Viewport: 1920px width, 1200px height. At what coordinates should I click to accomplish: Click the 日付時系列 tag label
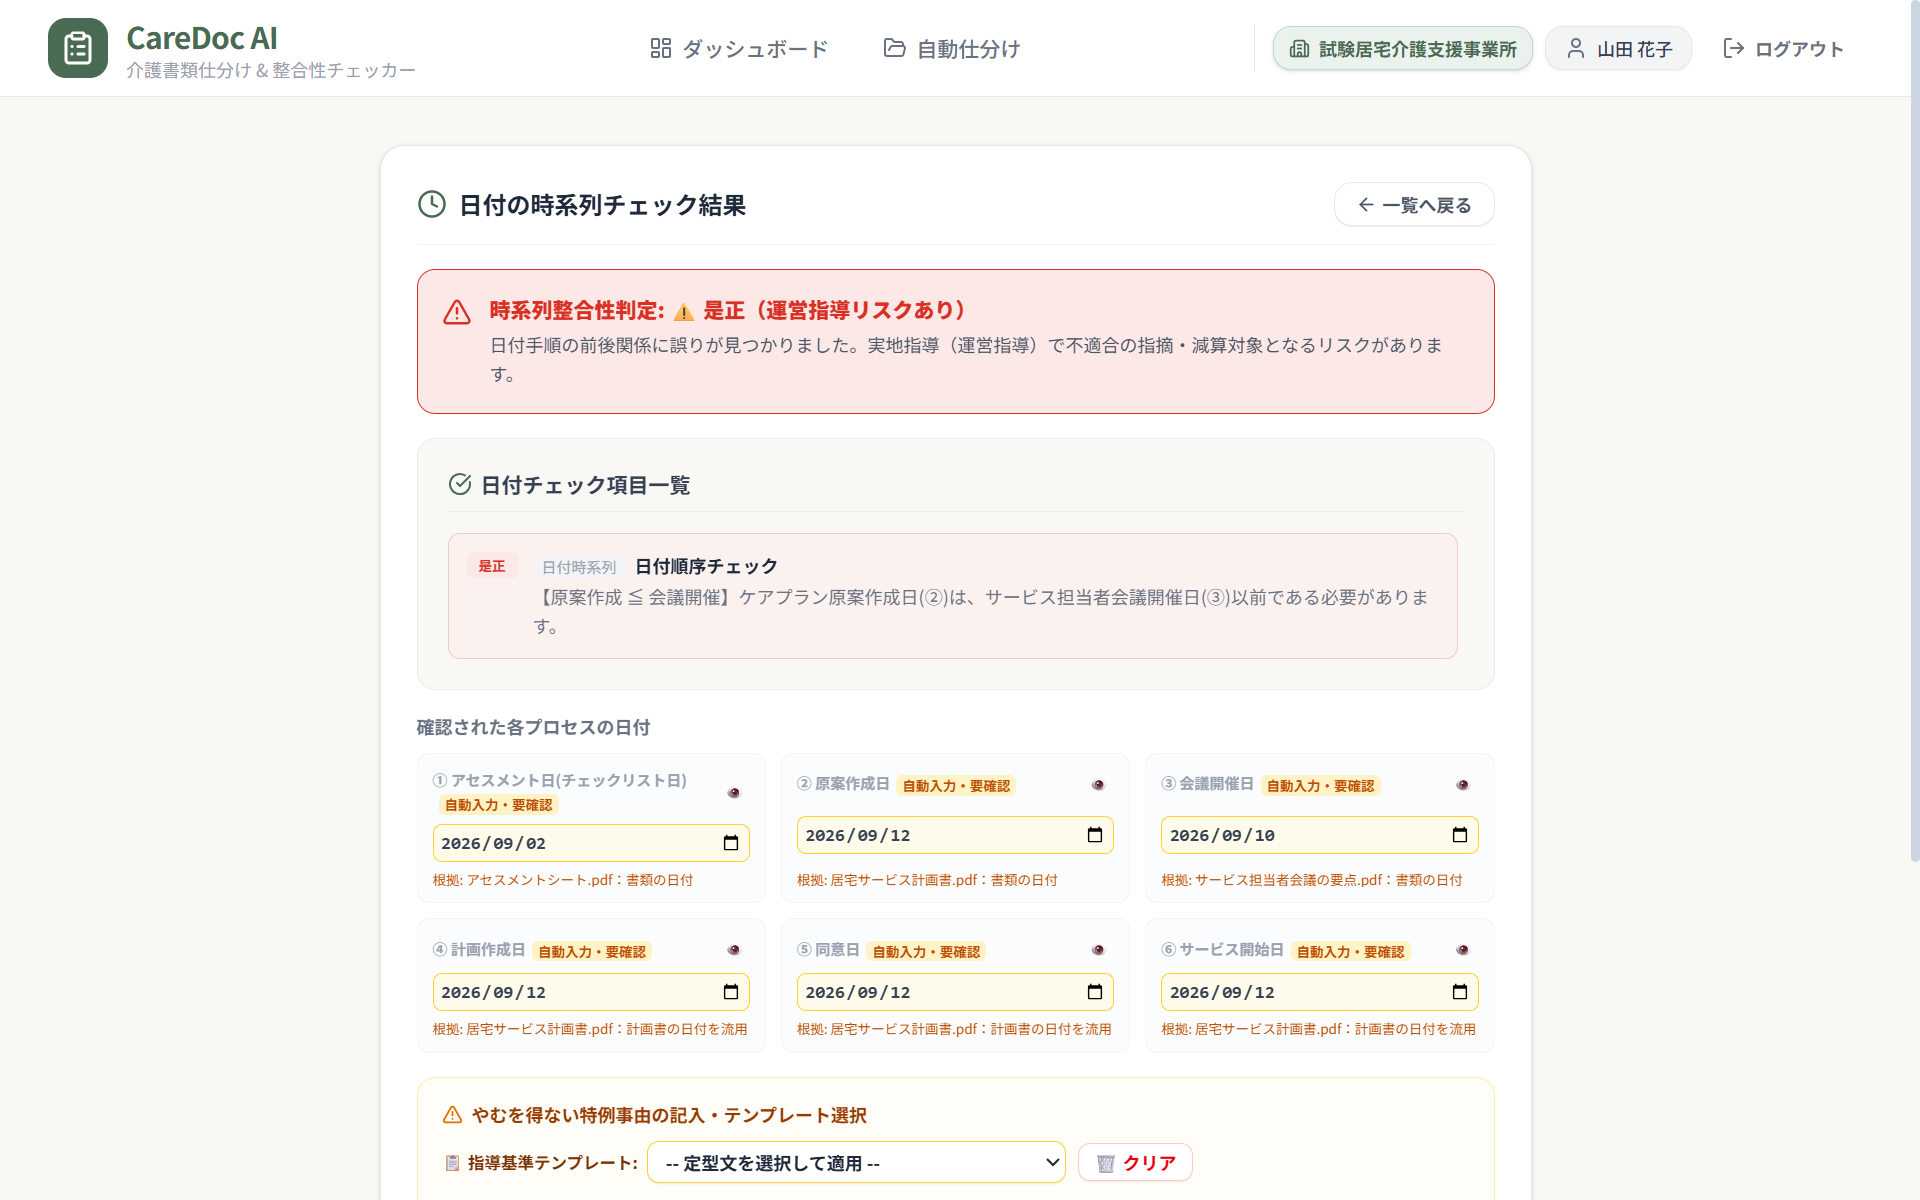(579, 567)
